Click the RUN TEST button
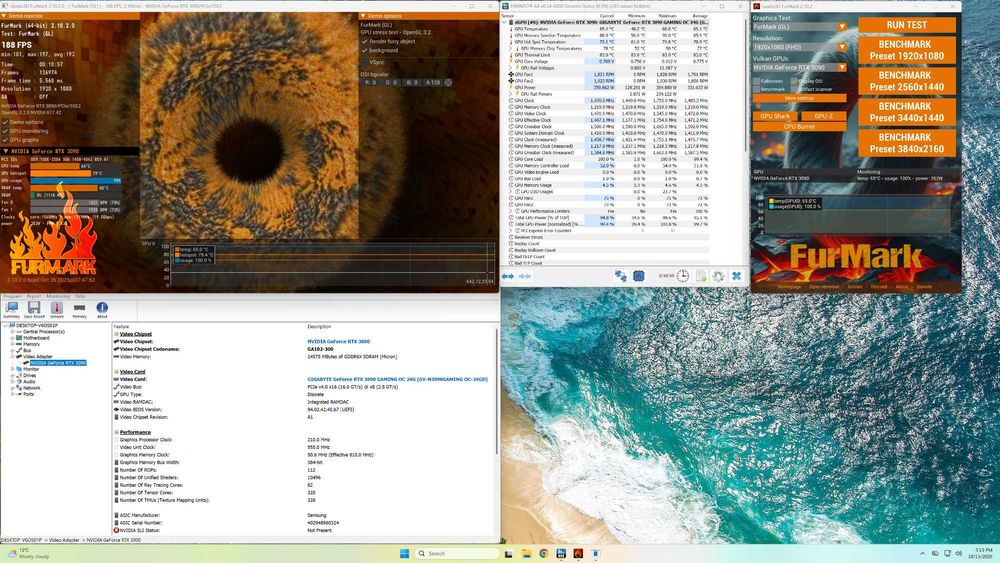Viewport: 1000px width, 563px height. click(x=907, y=25)
